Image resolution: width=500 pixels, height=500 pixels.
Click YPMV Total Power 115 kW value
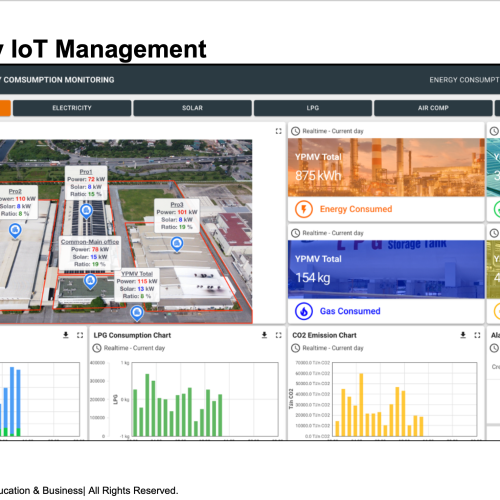[x=142, y=281]
